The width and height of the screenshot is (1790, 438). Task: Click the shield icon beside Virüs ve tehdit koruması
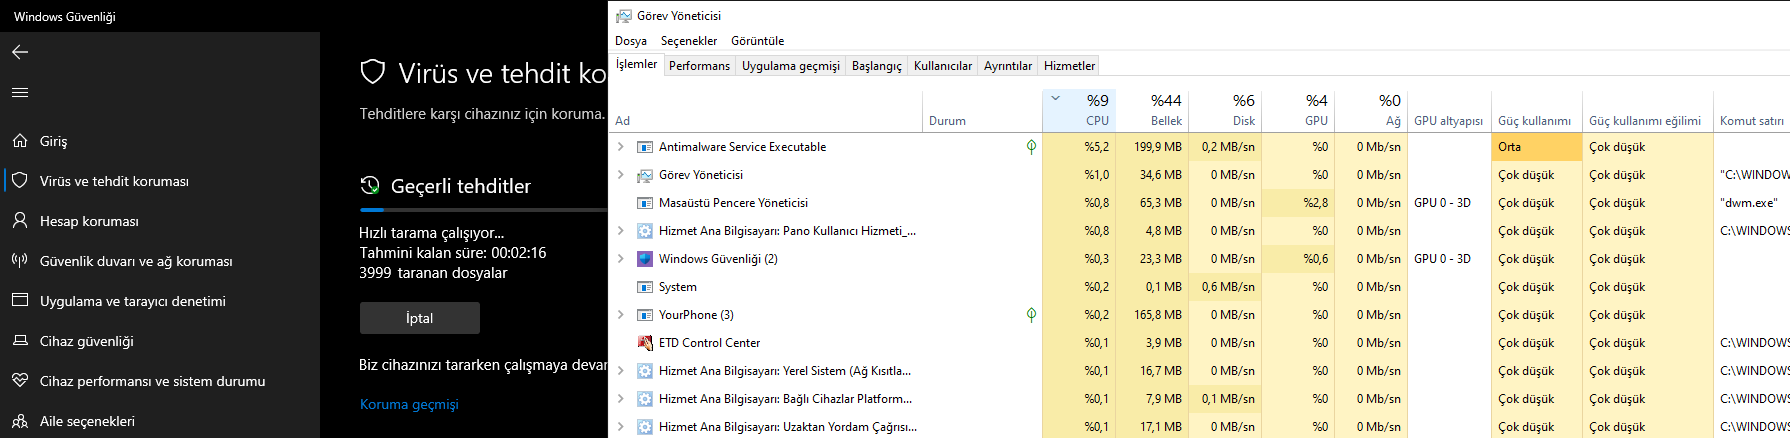coord(20,181)
